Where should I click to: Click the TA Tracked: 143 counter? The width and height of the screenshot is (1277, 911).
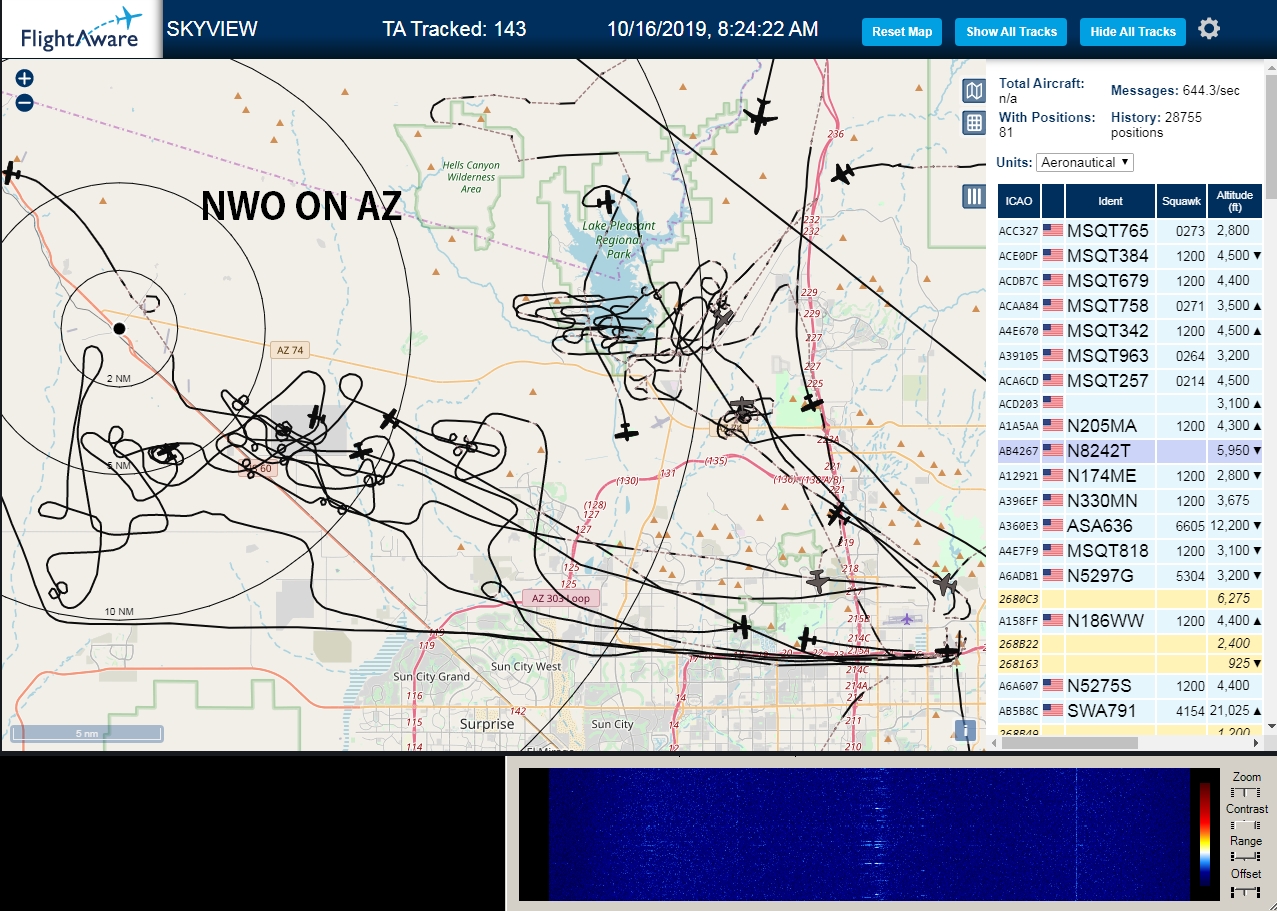click(454, 29)
